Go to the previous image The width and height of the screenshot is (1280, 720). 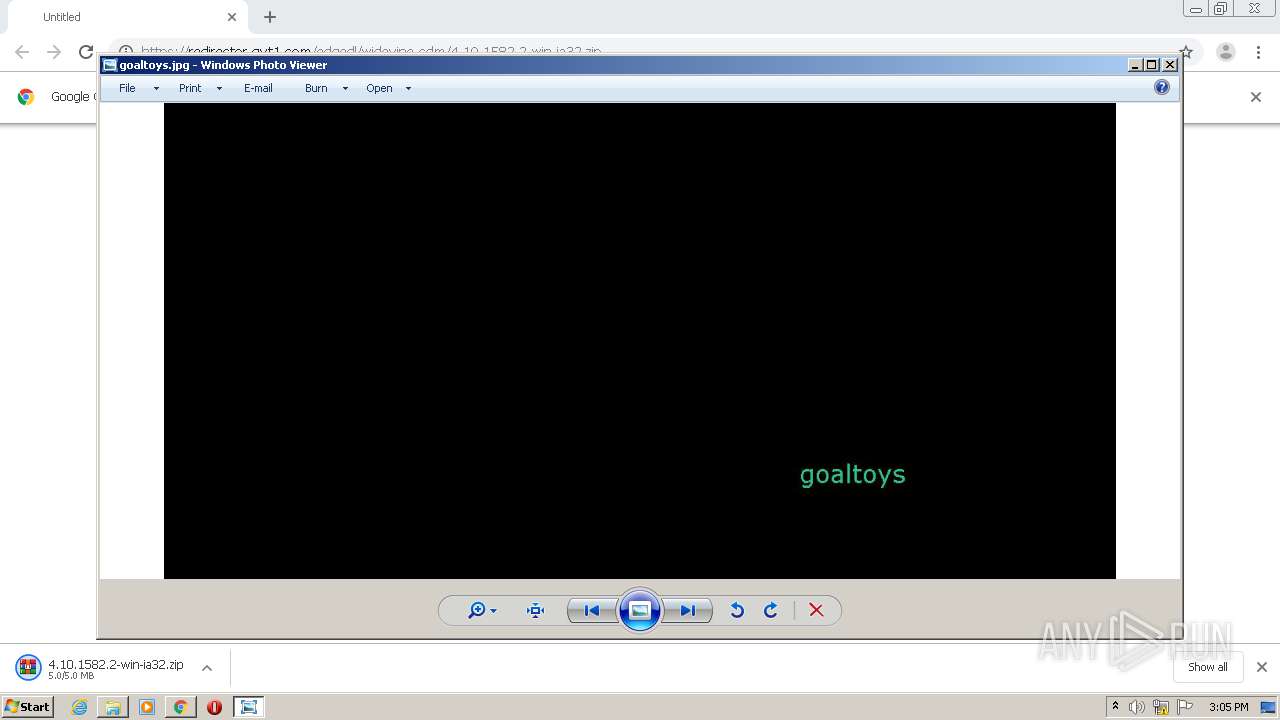tap(592, 610)
